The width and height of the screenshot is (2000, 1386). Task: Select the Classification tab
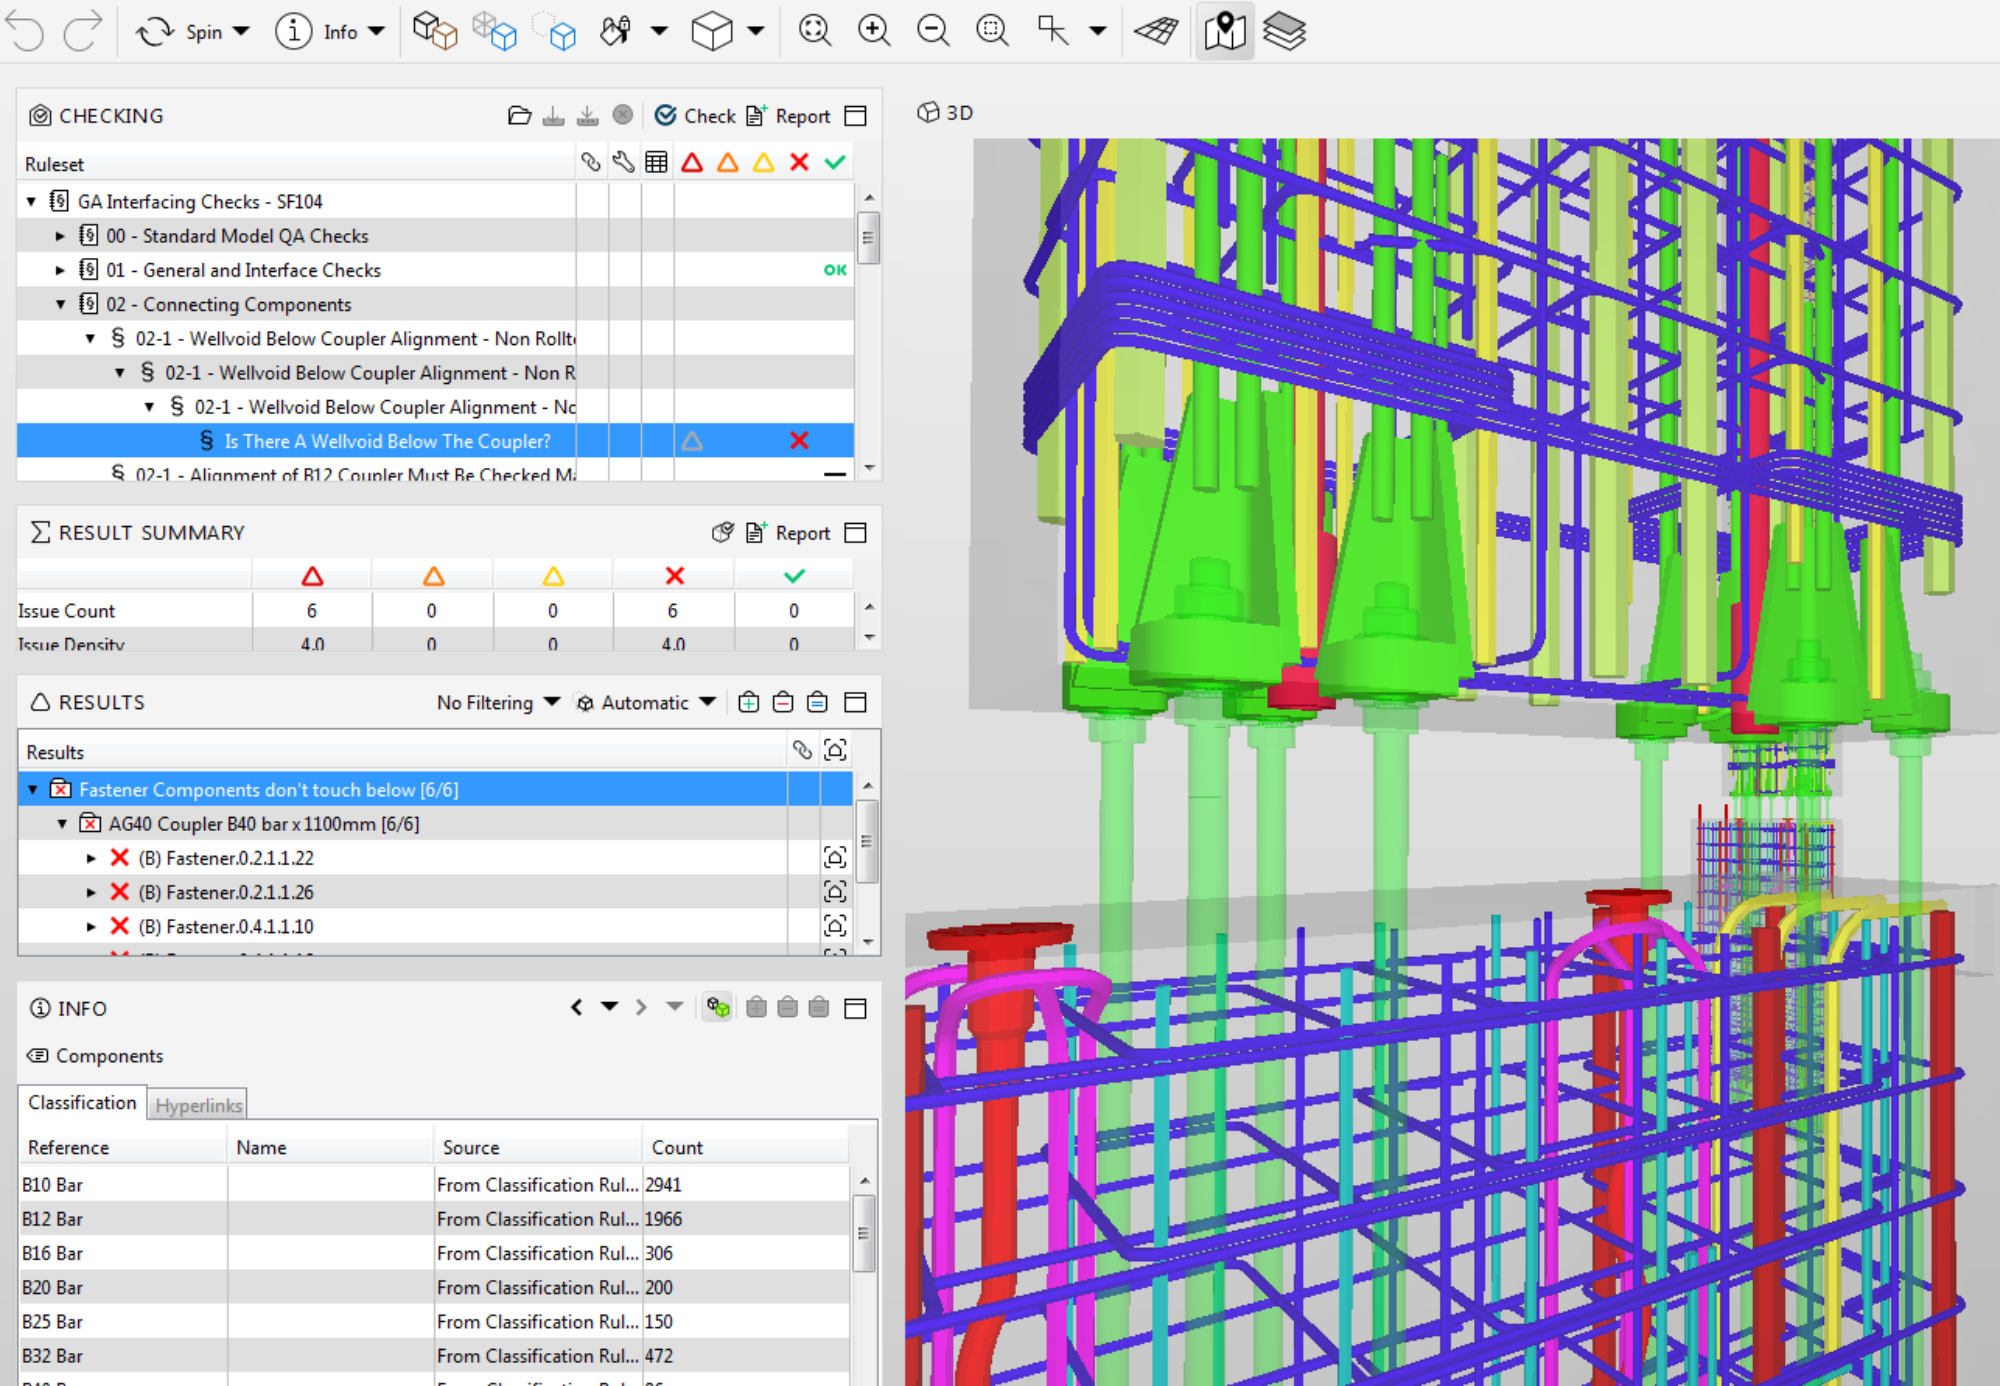click(x=82, y=1103)
